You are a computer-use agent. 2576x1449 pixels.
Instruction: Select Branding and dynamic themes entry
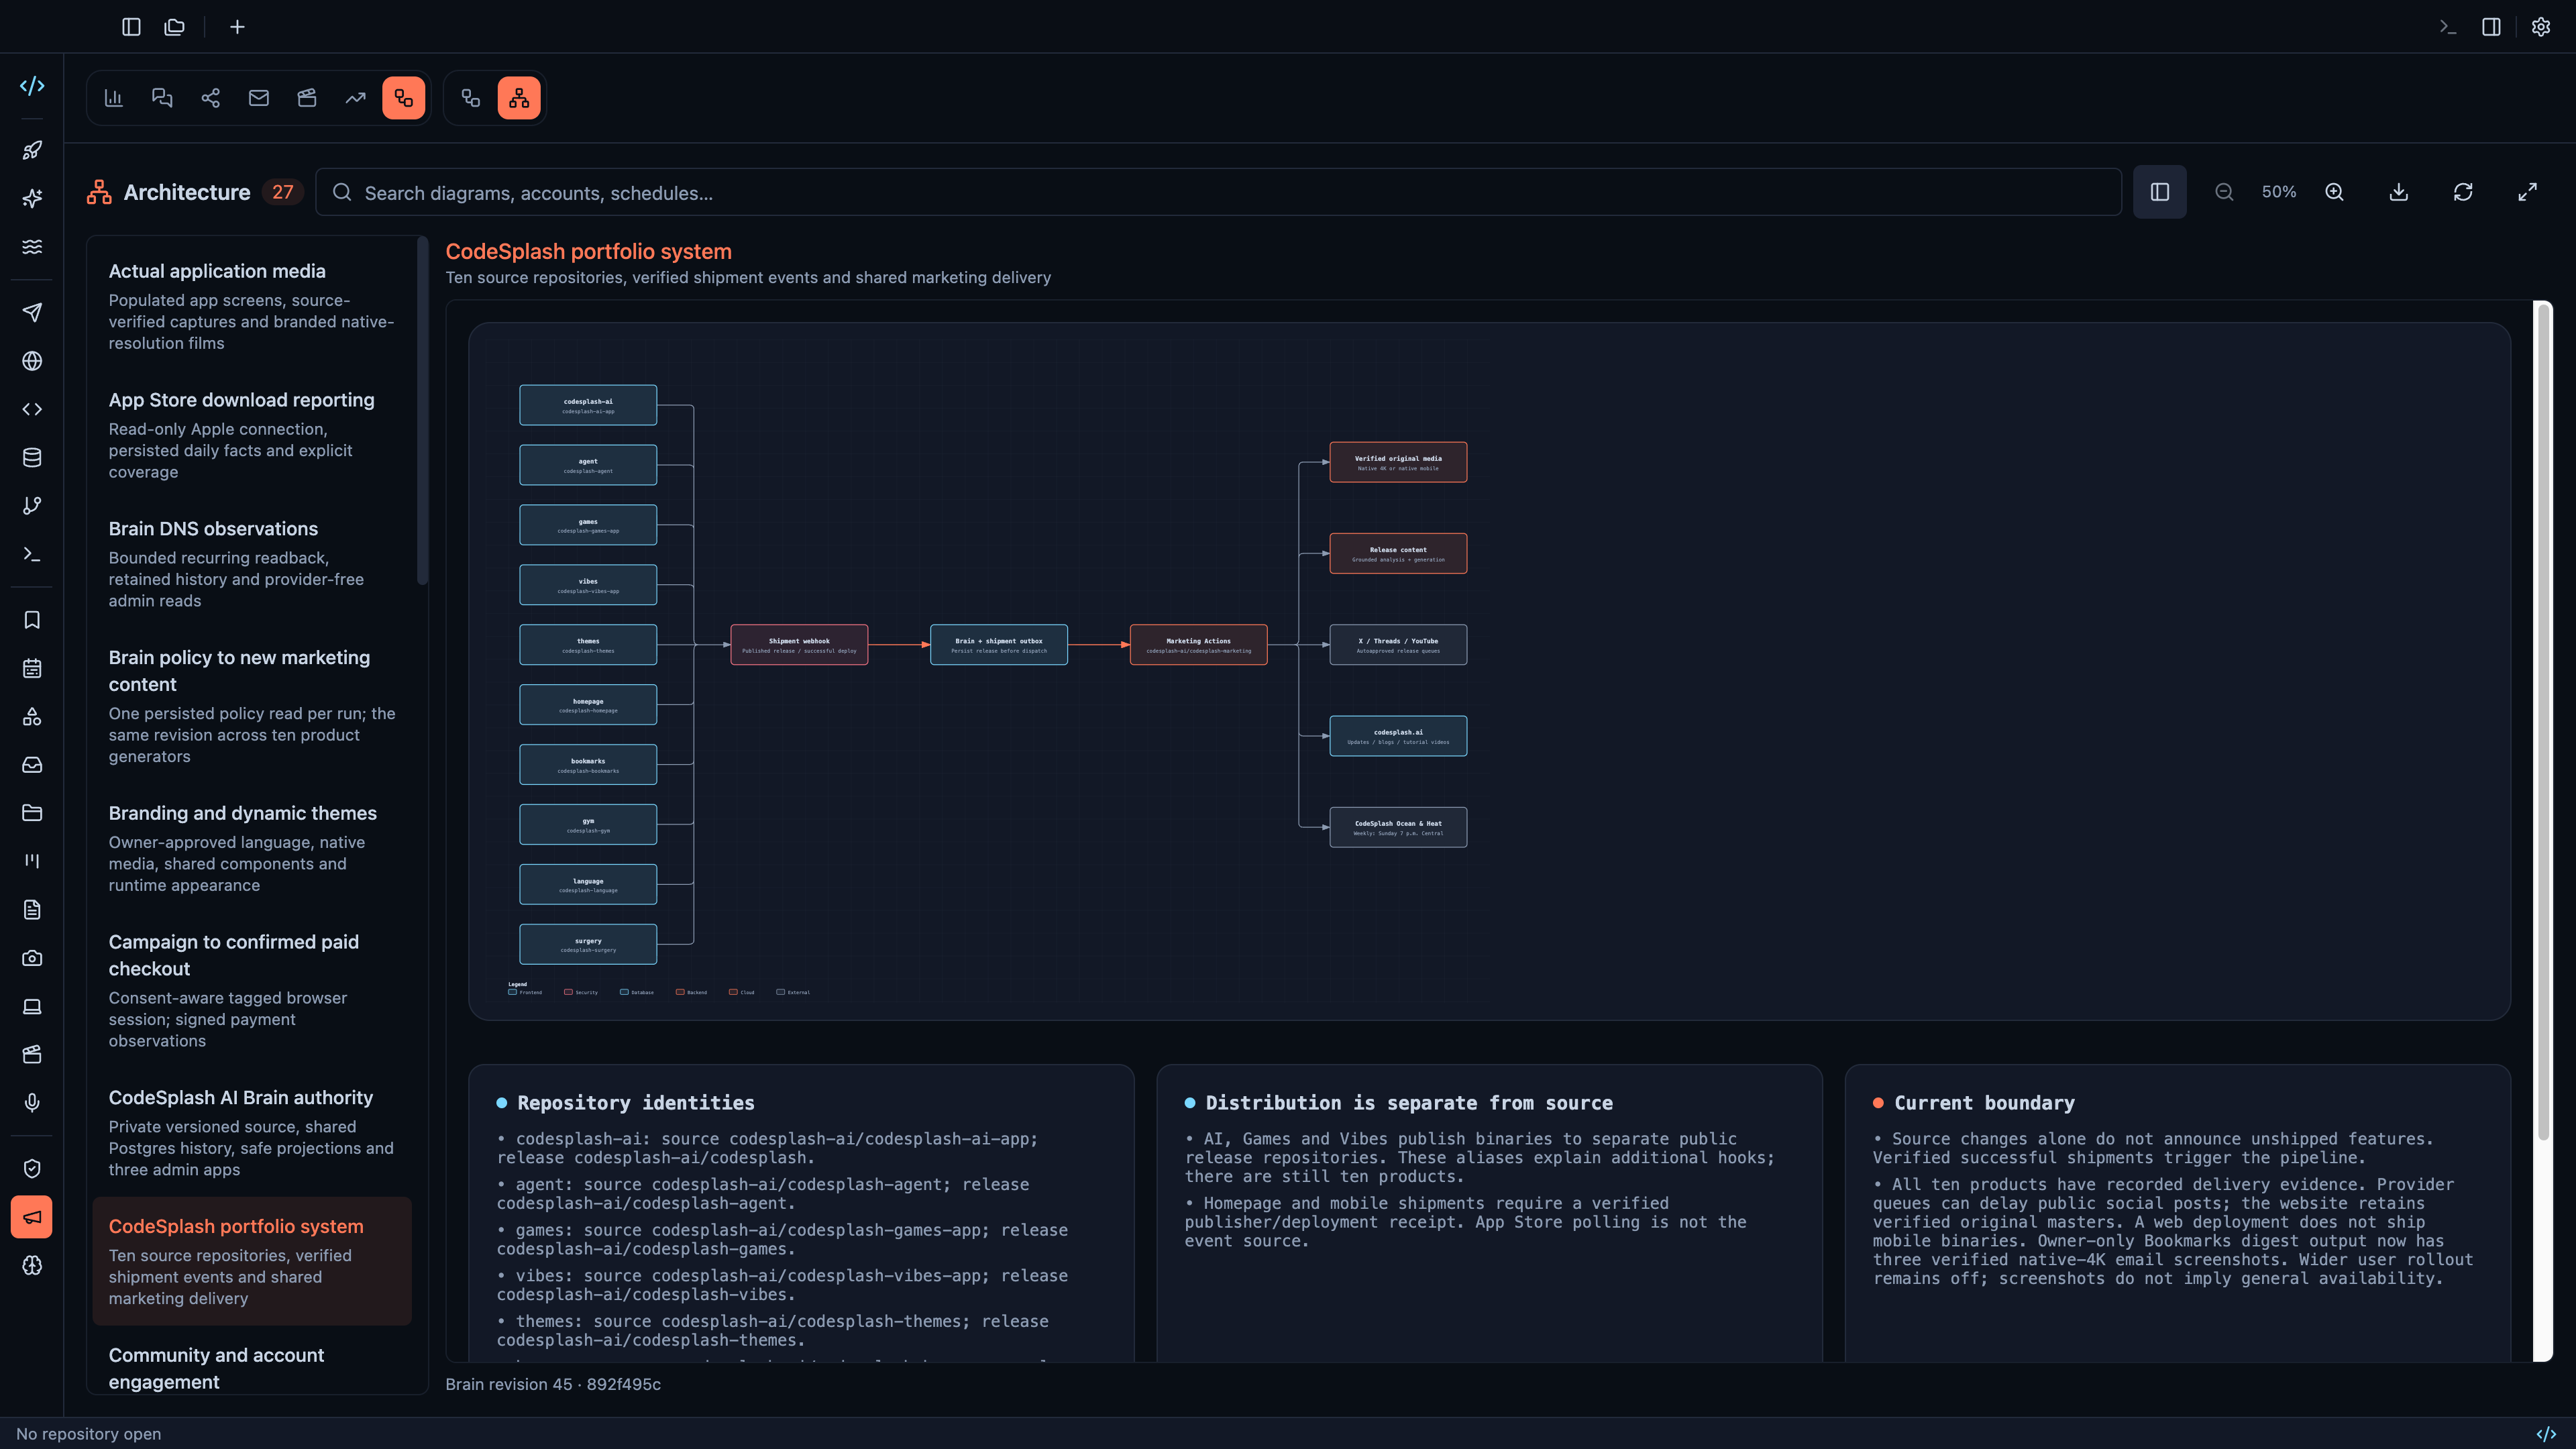click(252, 848)
